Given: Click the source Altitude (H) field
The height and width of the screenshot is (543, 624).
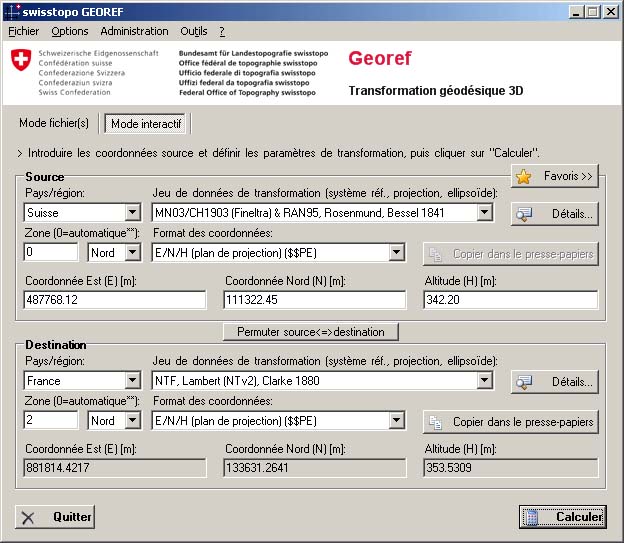Looking at the screenshot, I should 510,300.
